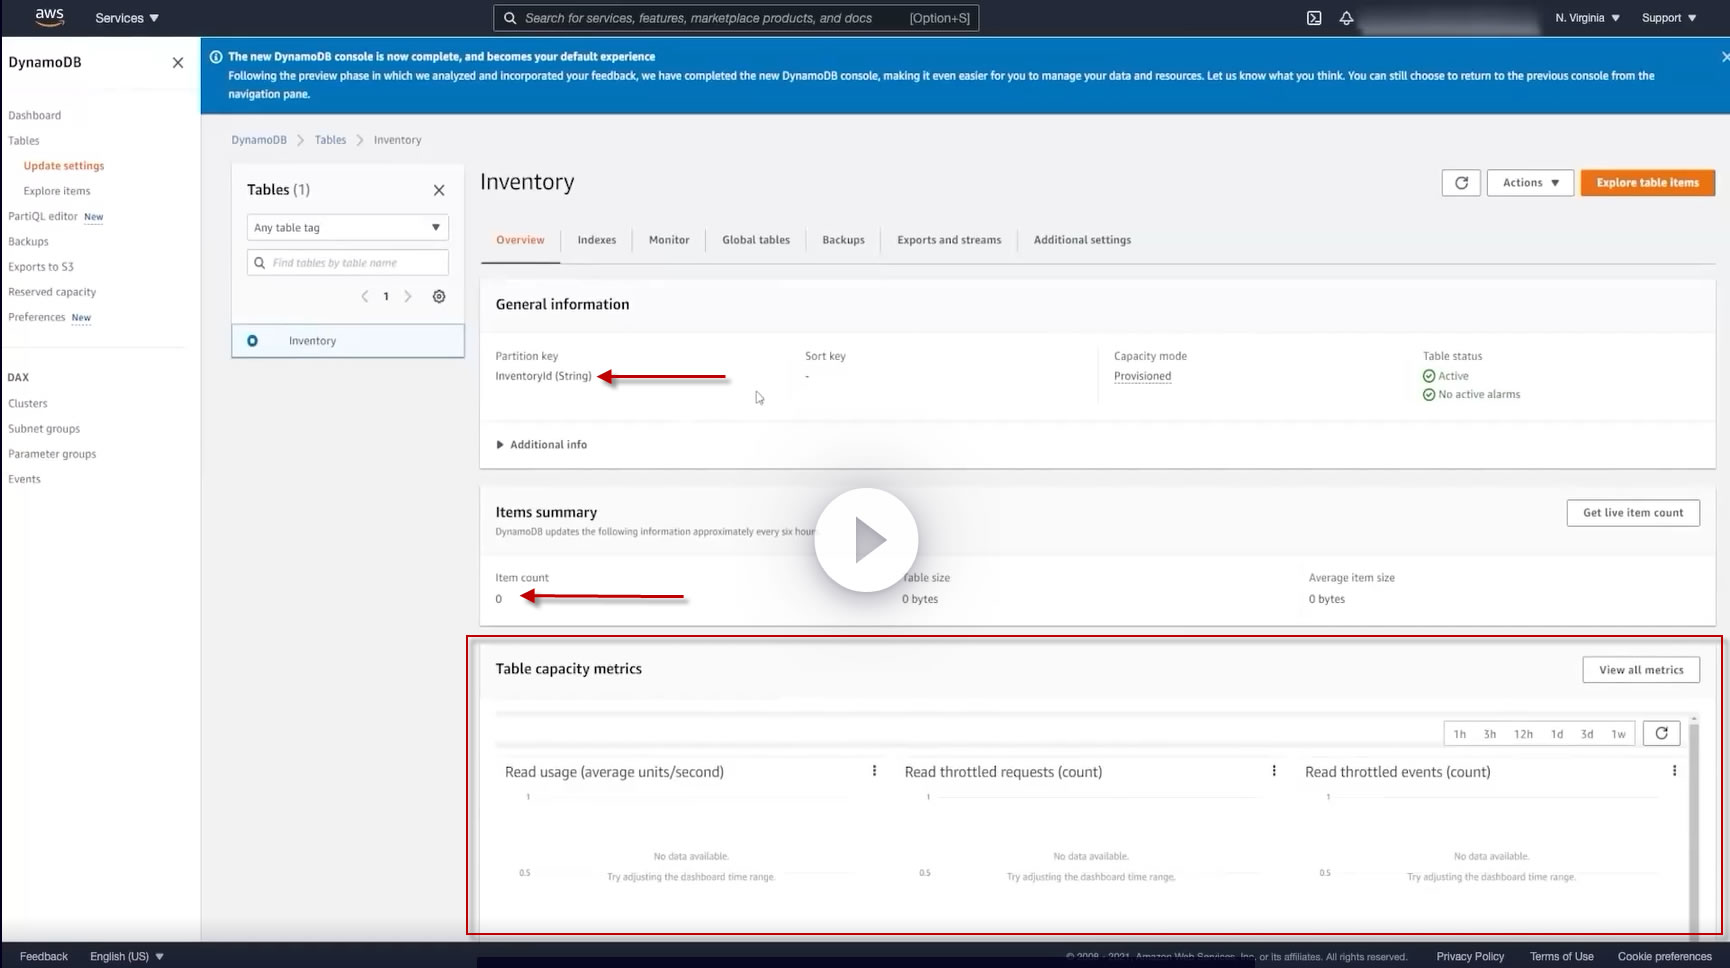Close the Tables list panel

439,190
